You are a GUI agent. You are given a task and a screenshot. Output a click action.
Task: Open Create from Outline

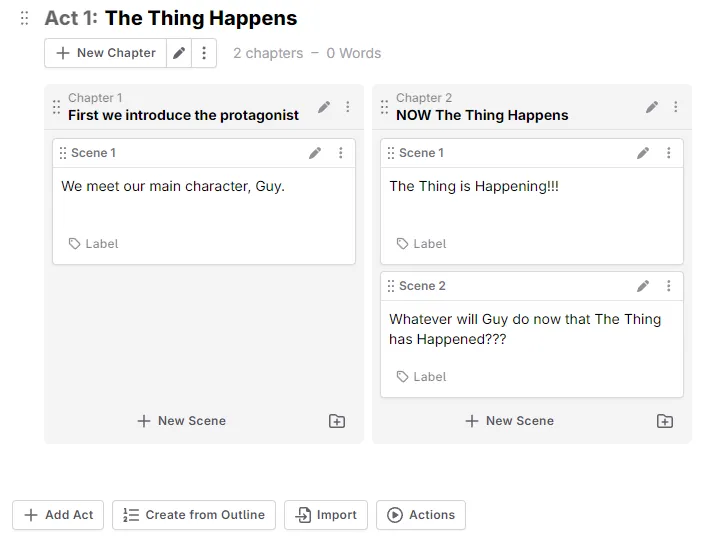(194, 515)
